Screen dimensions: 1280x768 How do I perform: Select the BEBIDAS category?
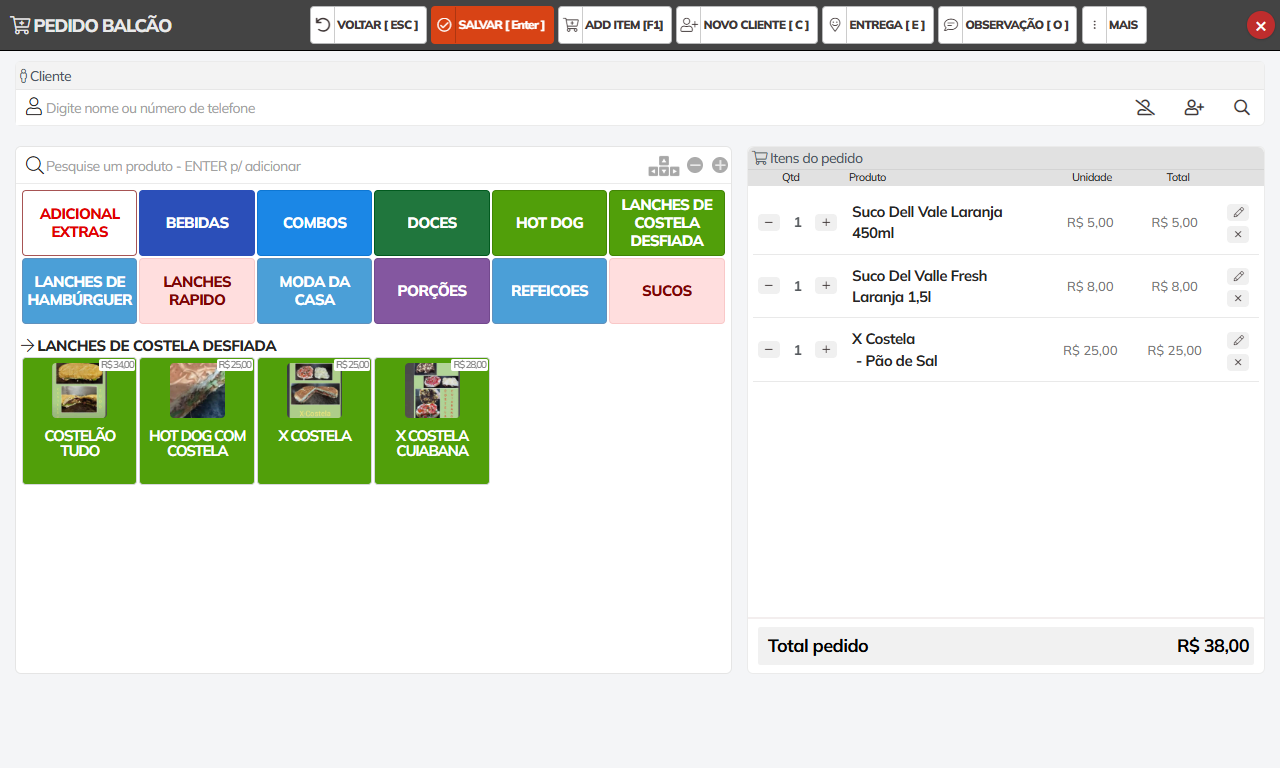point(197,223)
